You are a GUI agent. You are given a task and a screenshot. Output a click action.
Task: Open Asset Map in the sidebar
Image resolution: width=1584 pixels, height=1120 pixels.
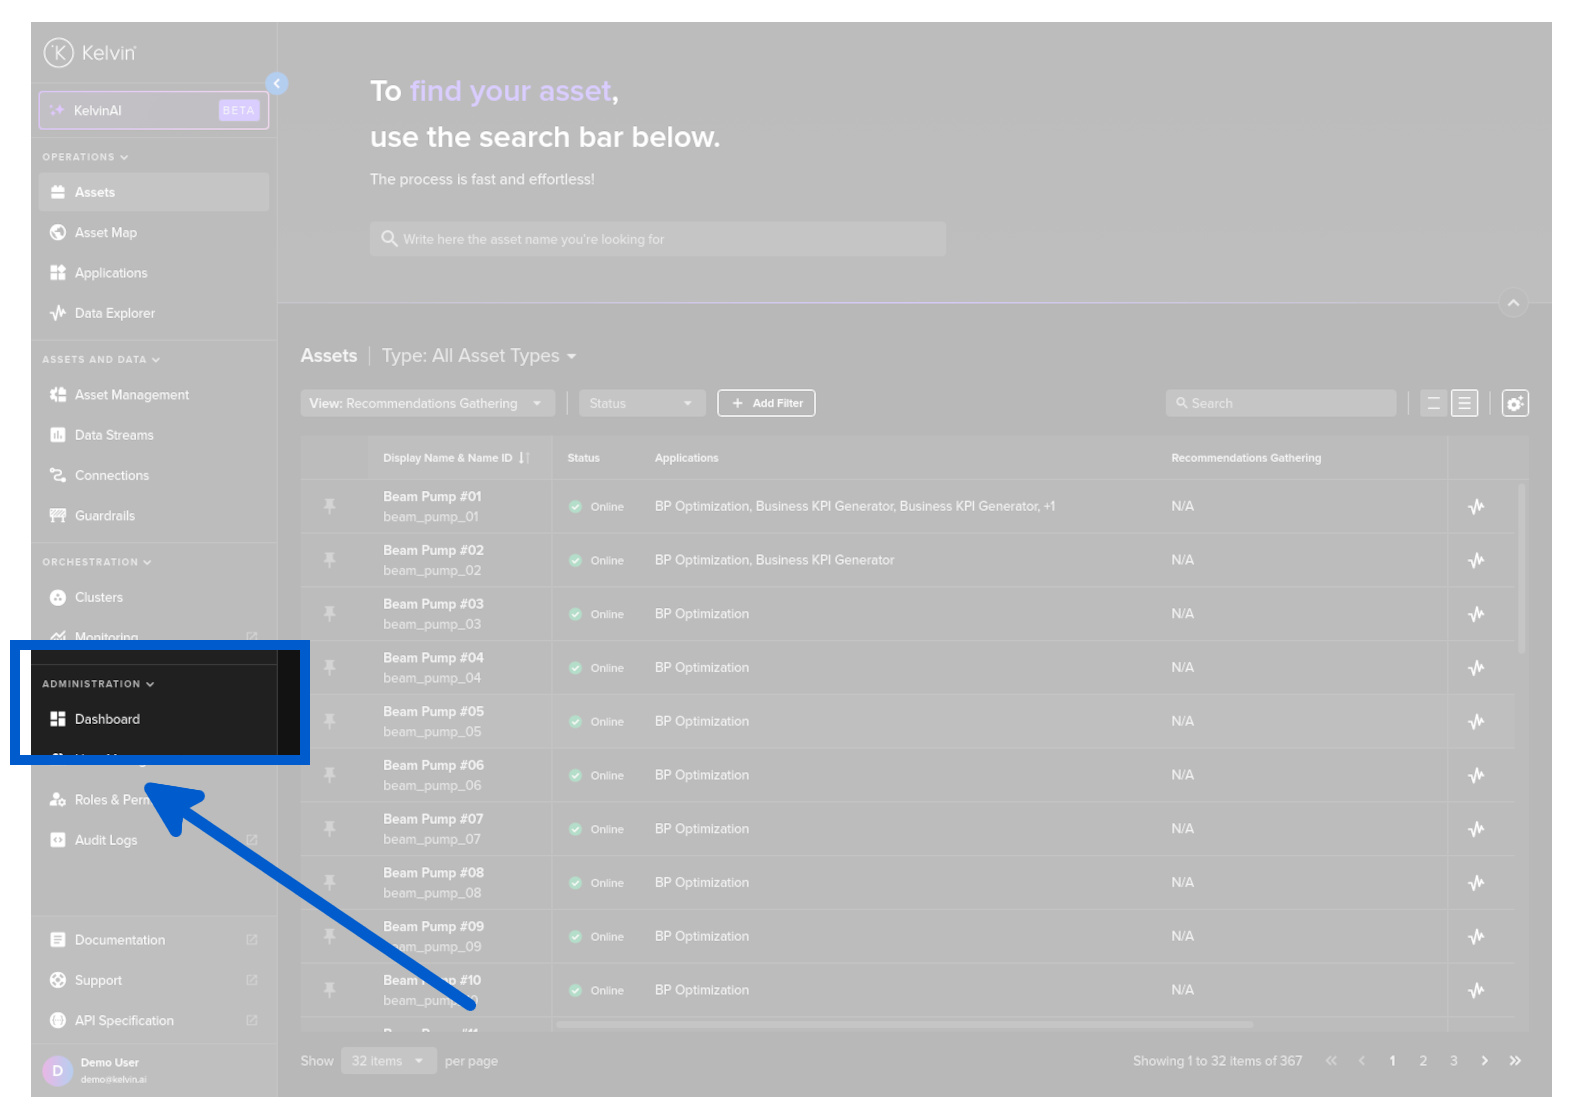point(106,233)
